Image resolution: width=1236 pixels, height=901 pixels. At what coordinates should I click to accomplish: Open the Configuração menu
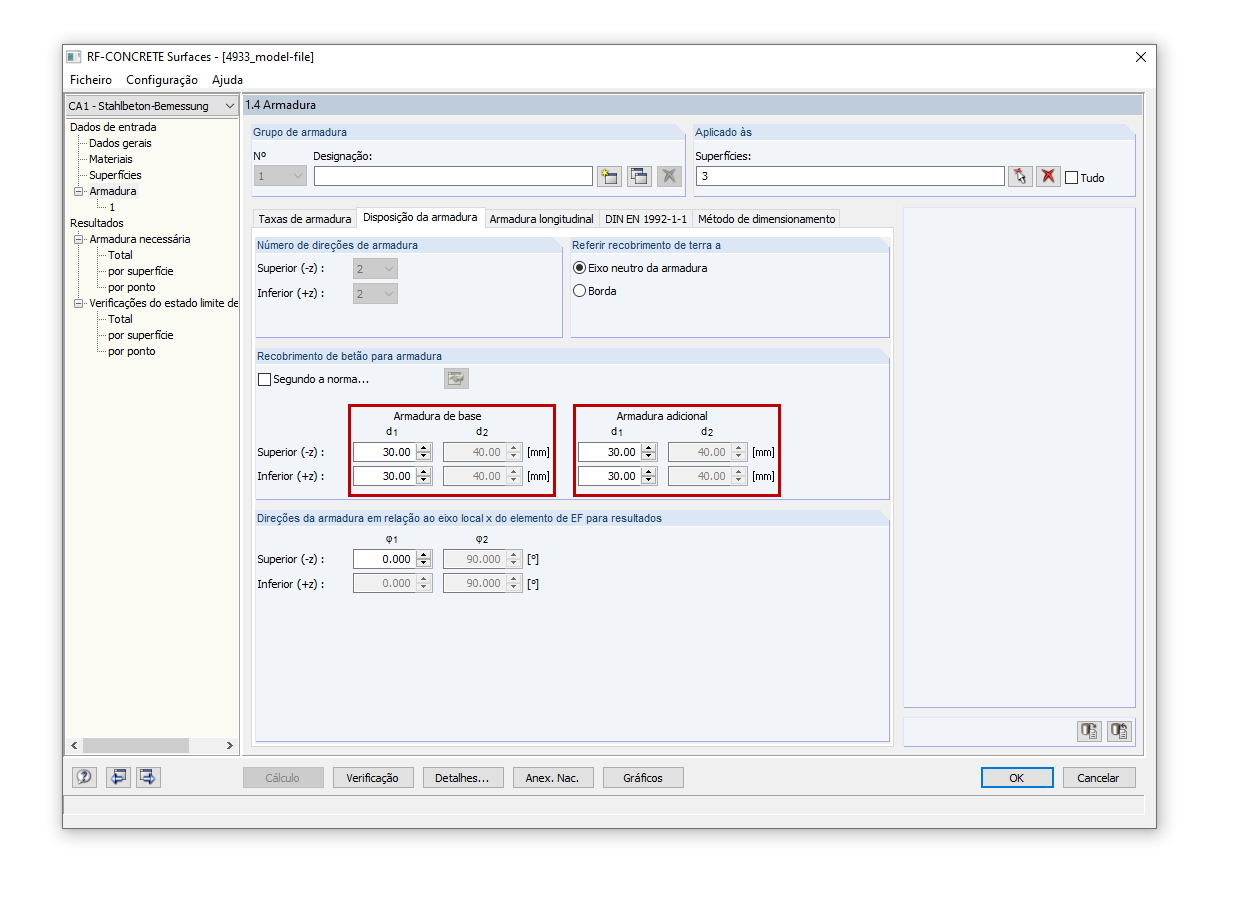[162, 80]
